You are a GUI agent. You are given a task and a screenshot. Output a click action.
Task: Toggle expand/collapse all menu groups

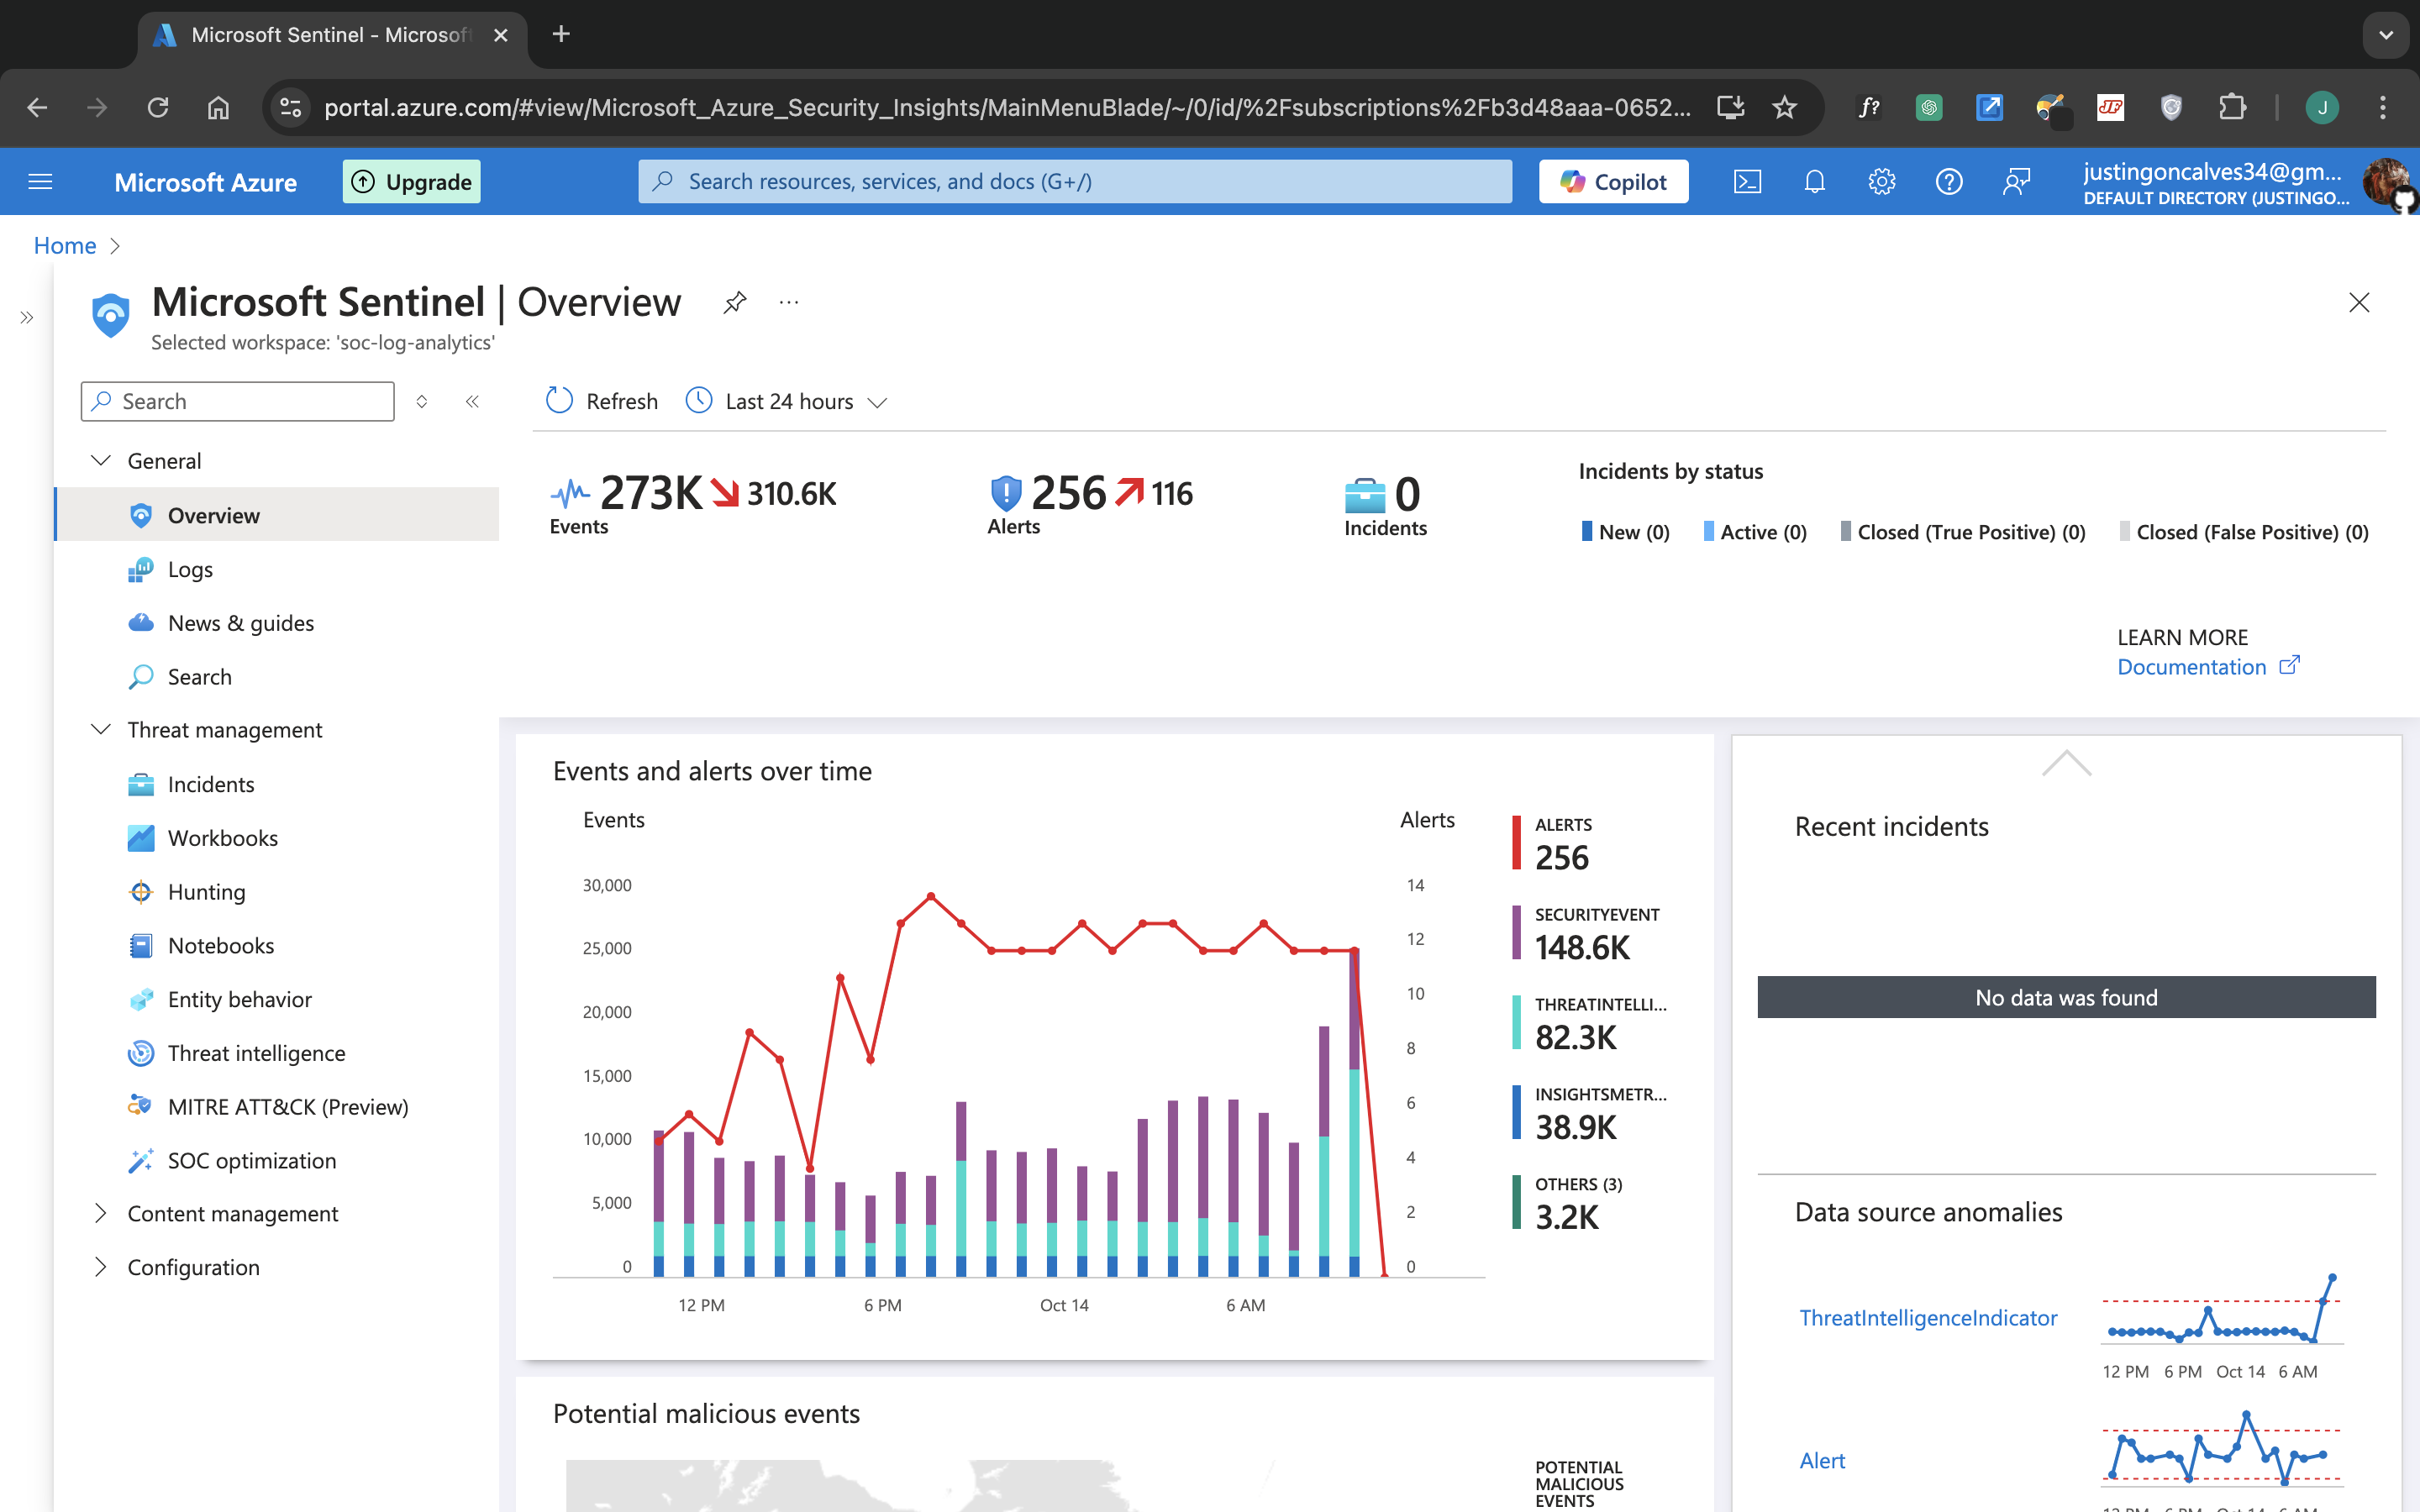(422, 401)
